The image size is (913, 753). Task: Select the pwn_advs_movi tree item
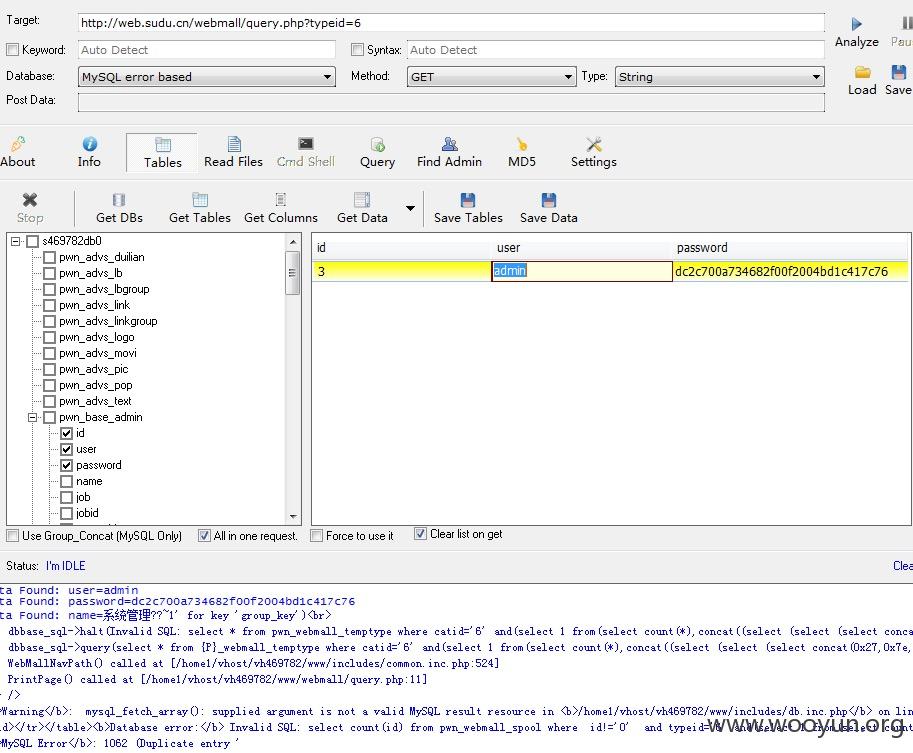tap(98, 353)
